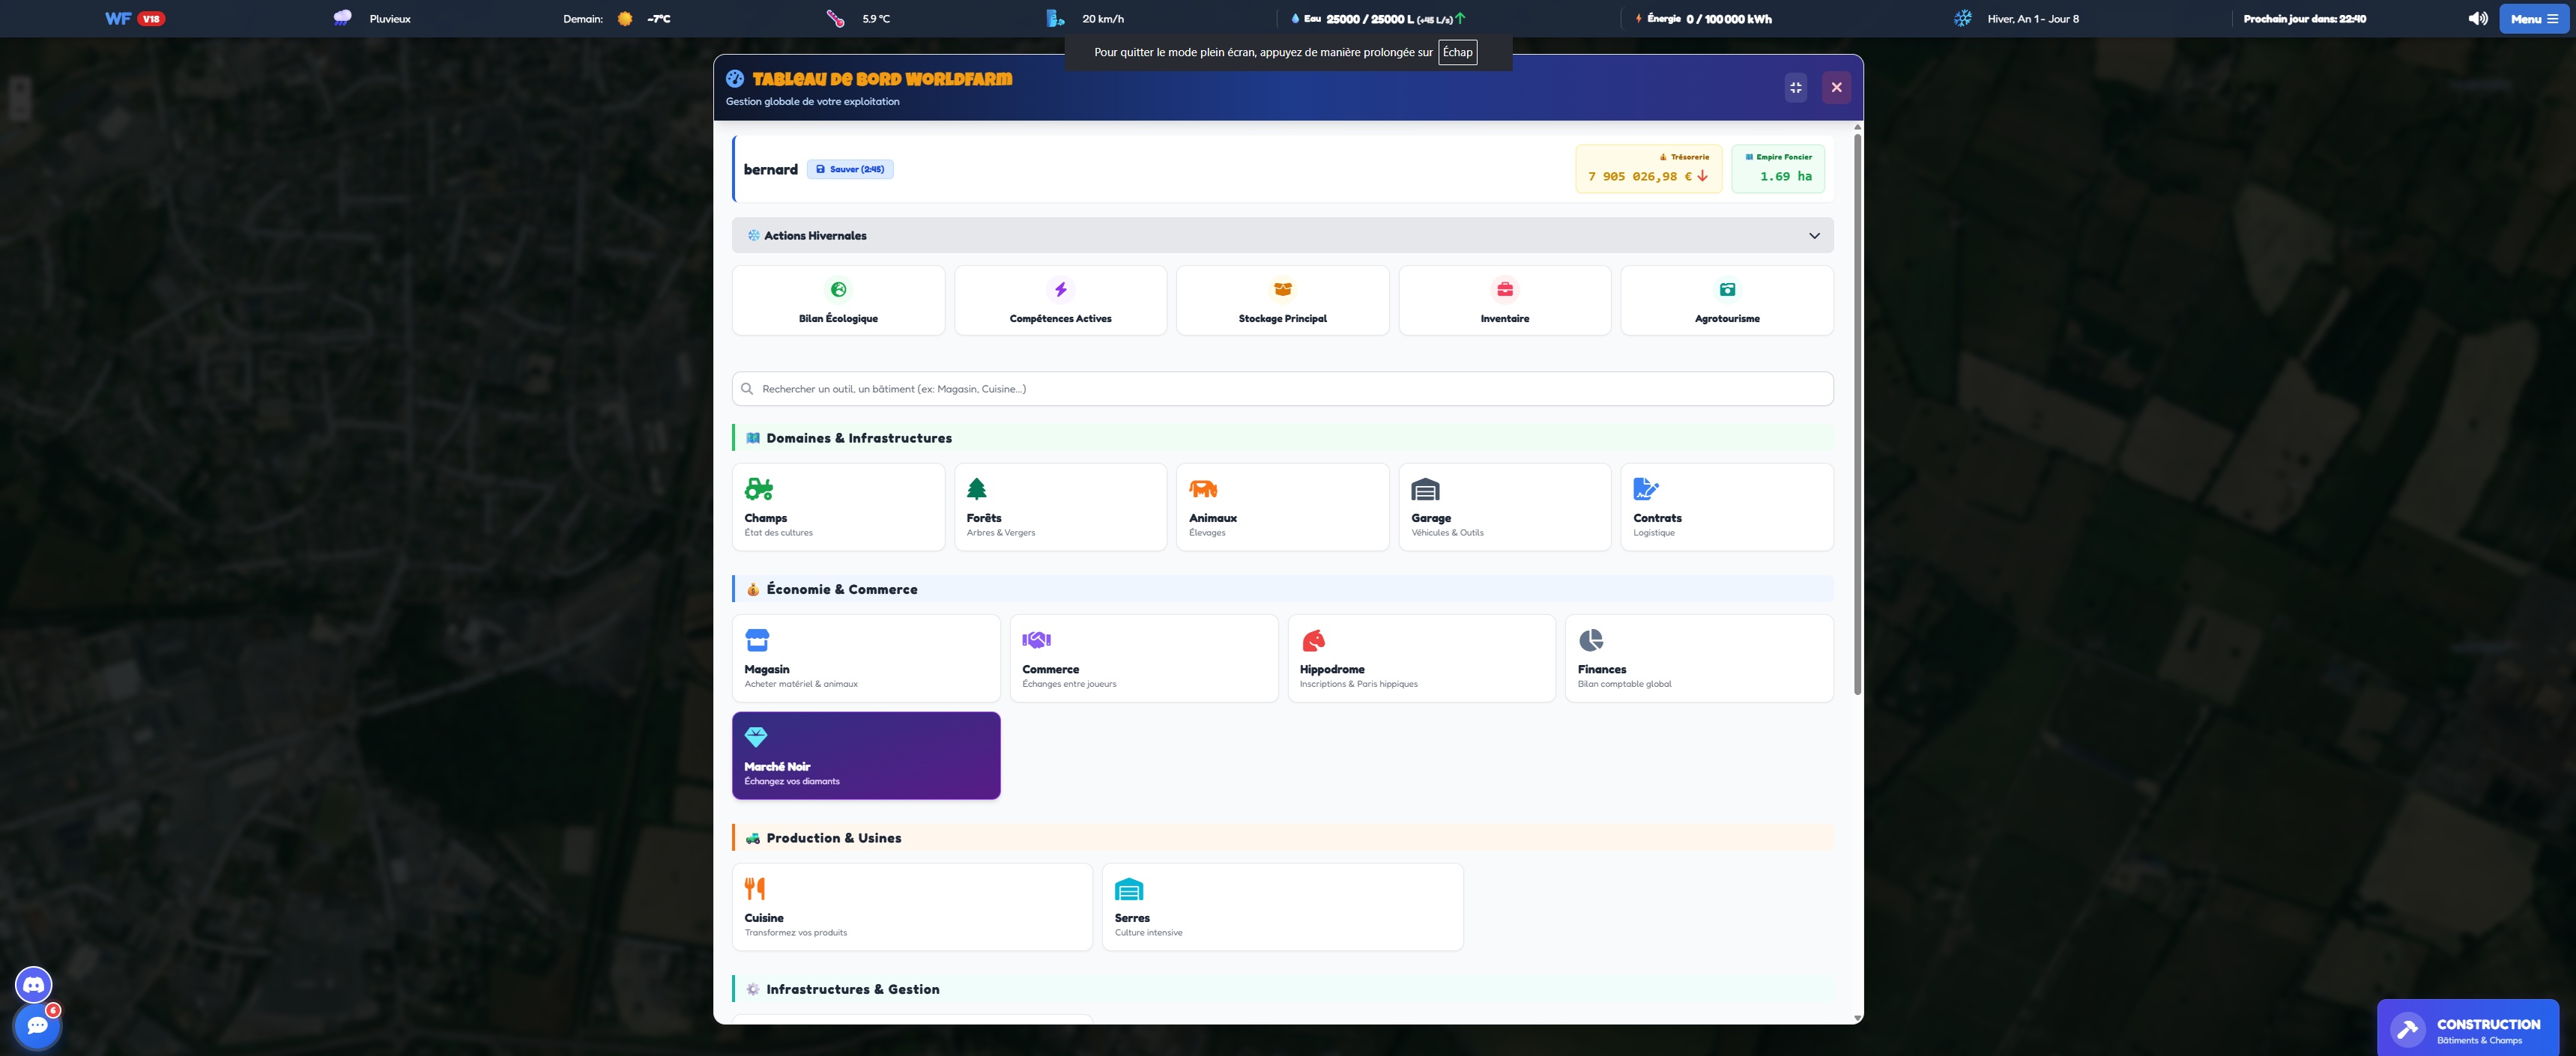The width and height of the screenshot is (2576, 1056).
Task: Click the scrollbar down arrow
Action: coord(1857,1018)
